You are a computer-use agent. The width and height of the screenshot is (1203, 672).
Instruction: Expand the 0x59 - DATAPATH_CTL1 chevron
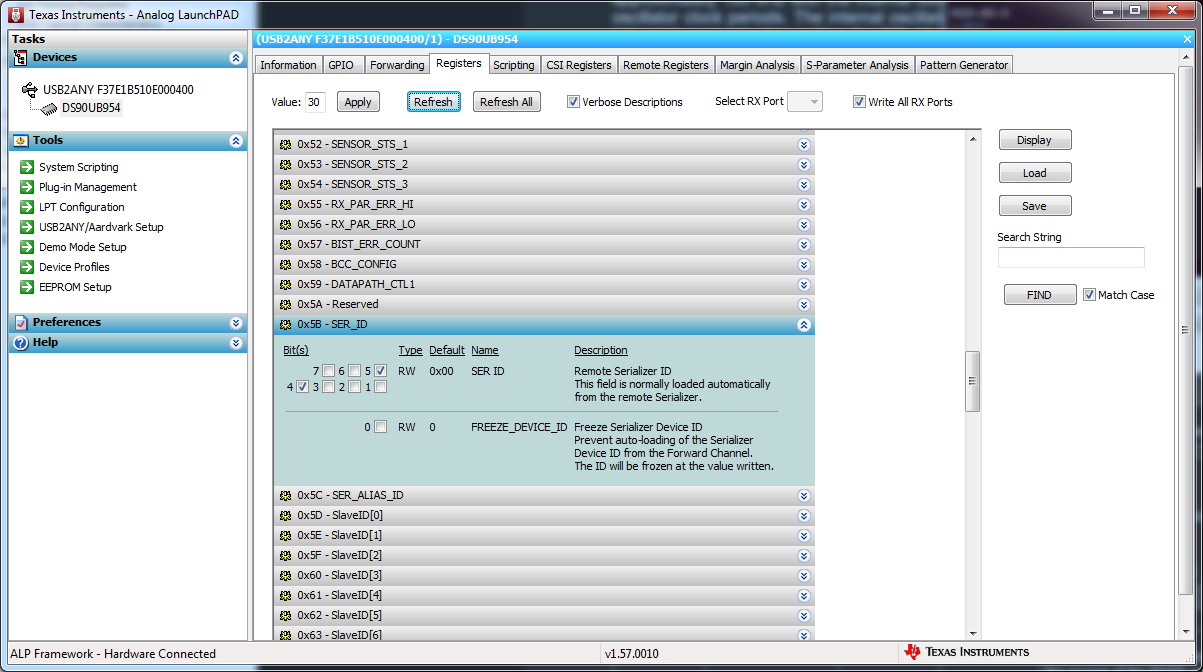tap(803, 284)
